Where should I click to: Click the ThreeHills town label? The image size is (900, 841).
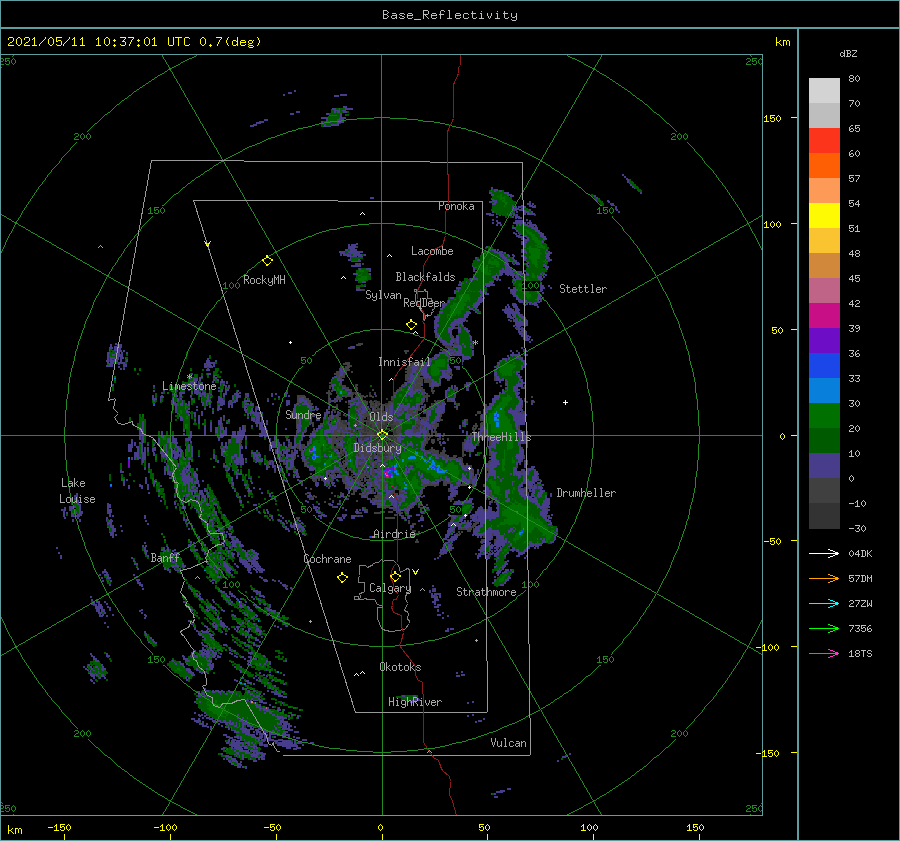pos(502,437)
